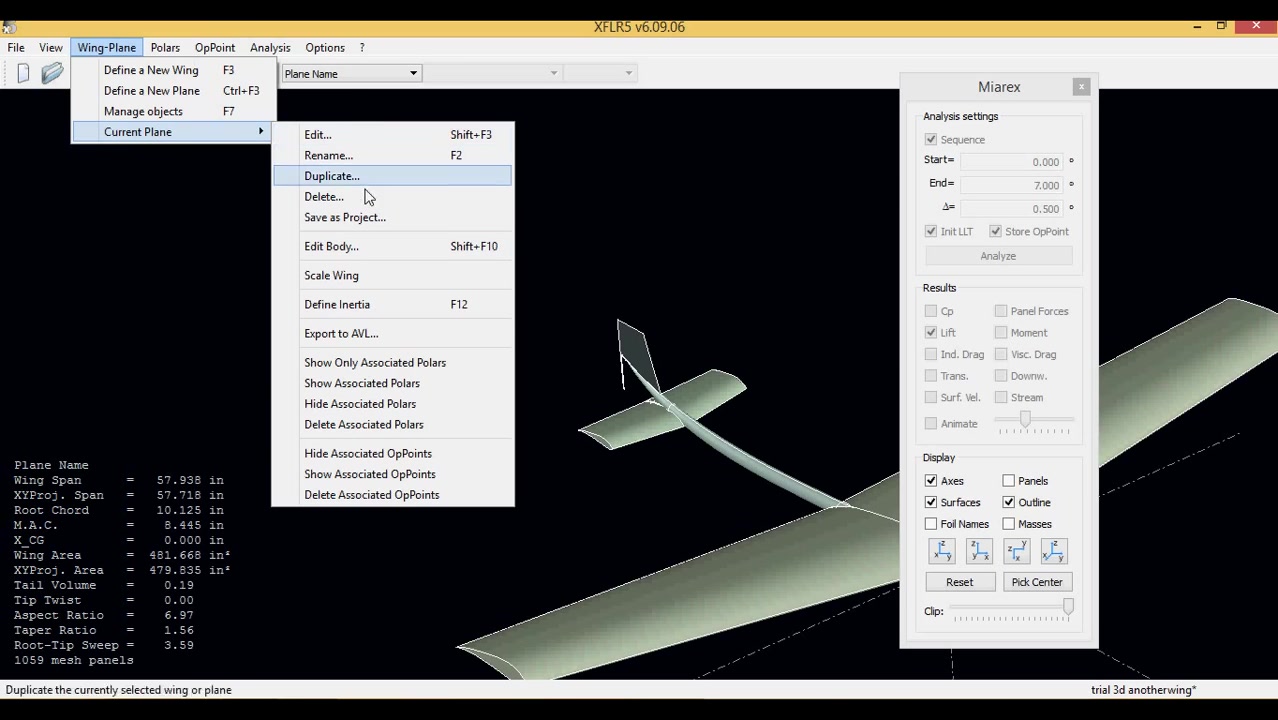
Task: Click the End value input field
Action: 1011,185
